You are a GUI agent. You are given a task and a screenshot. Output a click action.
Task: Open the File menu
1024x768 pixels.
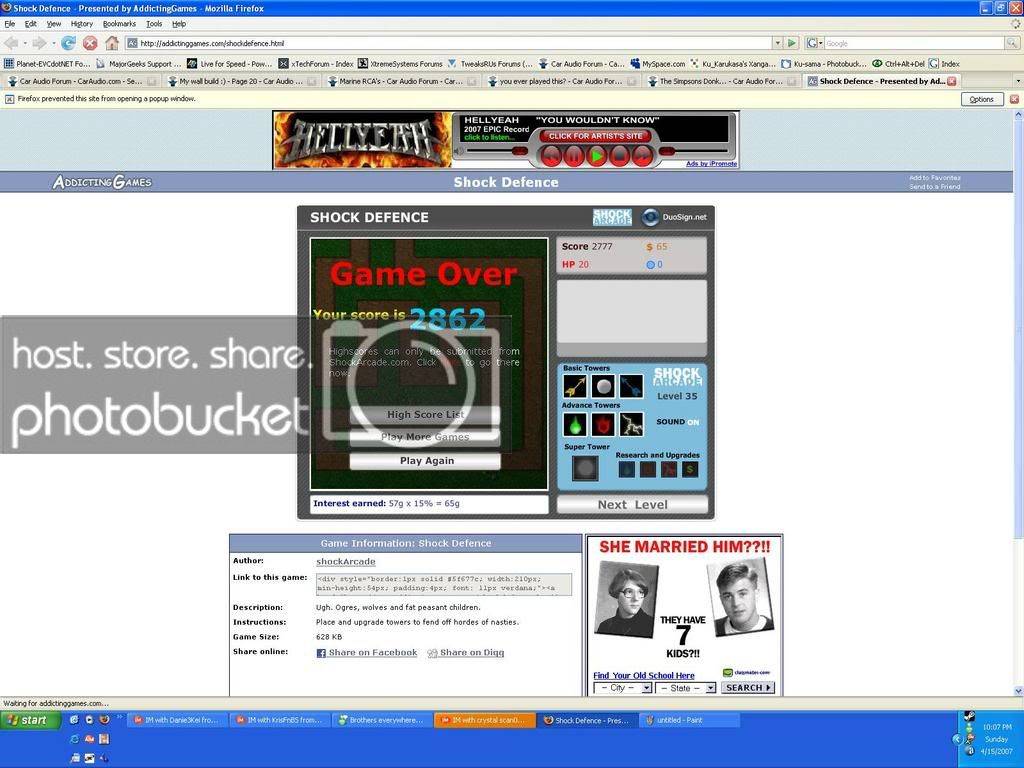click(x=10, y=24)
